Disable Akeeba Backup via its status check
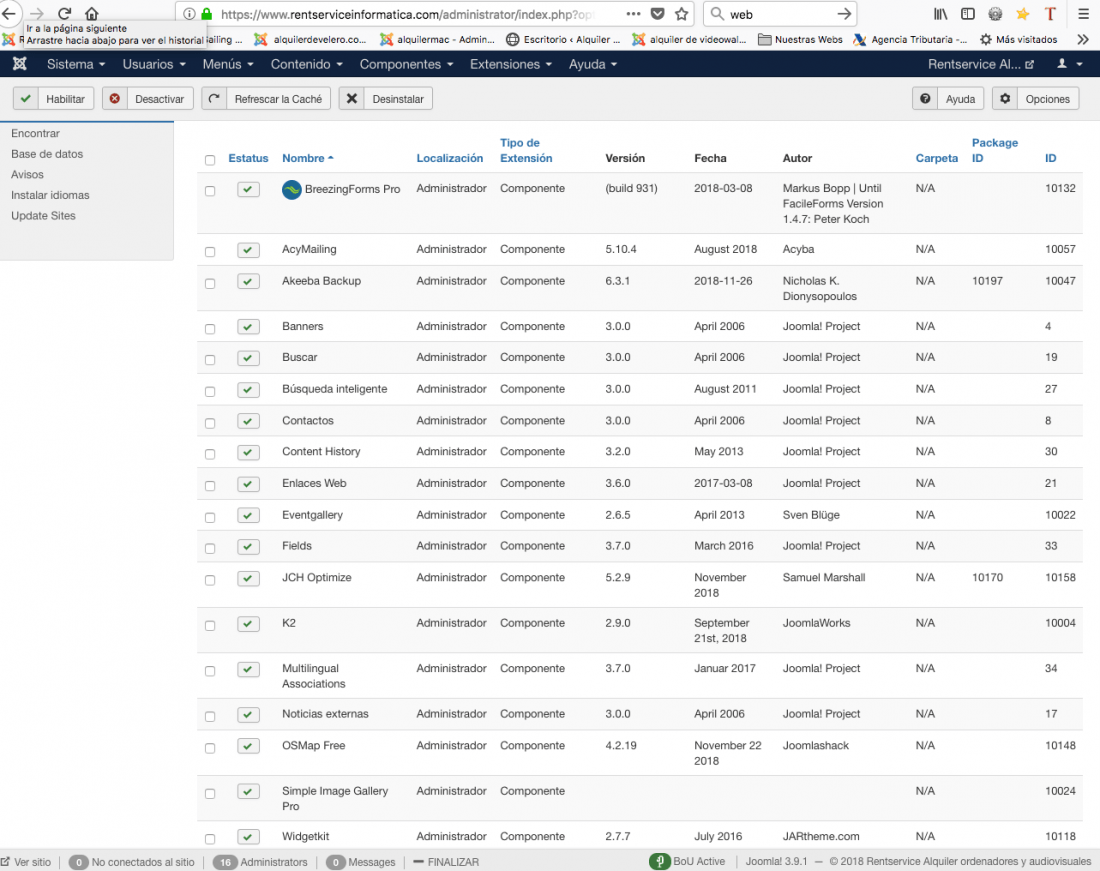 tap(248, 281)
